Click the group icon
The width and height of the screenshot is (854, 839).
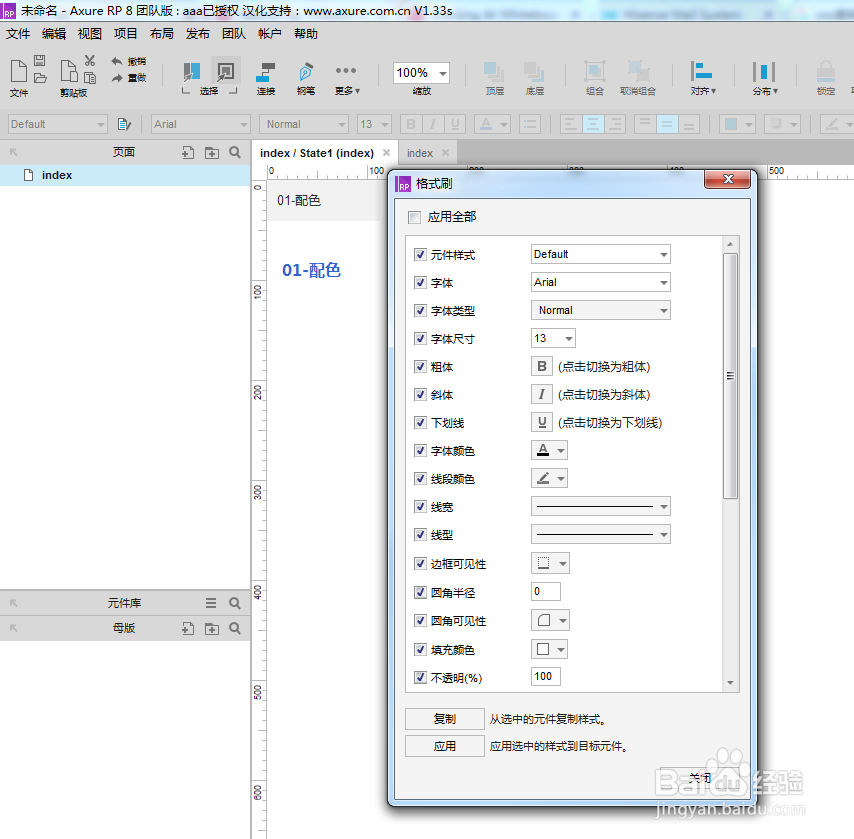(595, 71)
